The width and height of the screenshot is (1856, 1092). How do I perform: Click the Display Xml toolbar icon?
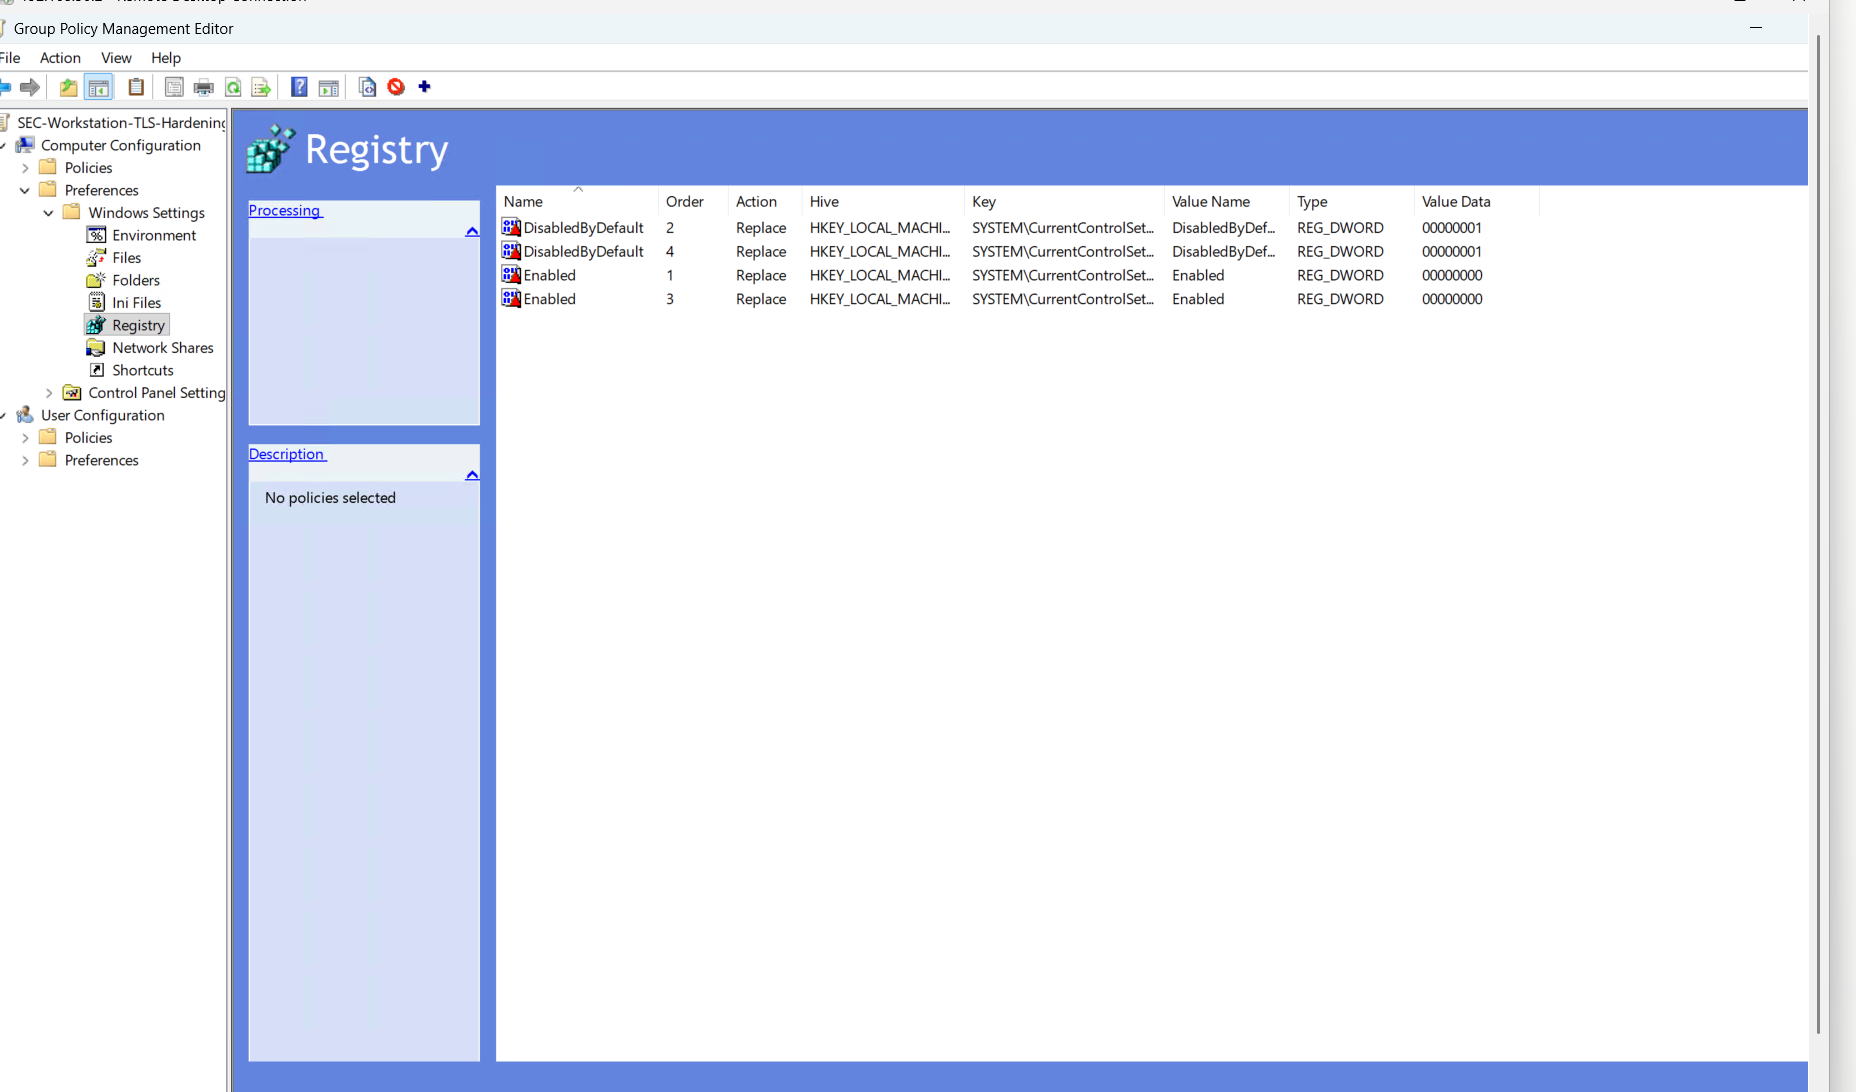[x=367, y=87]
